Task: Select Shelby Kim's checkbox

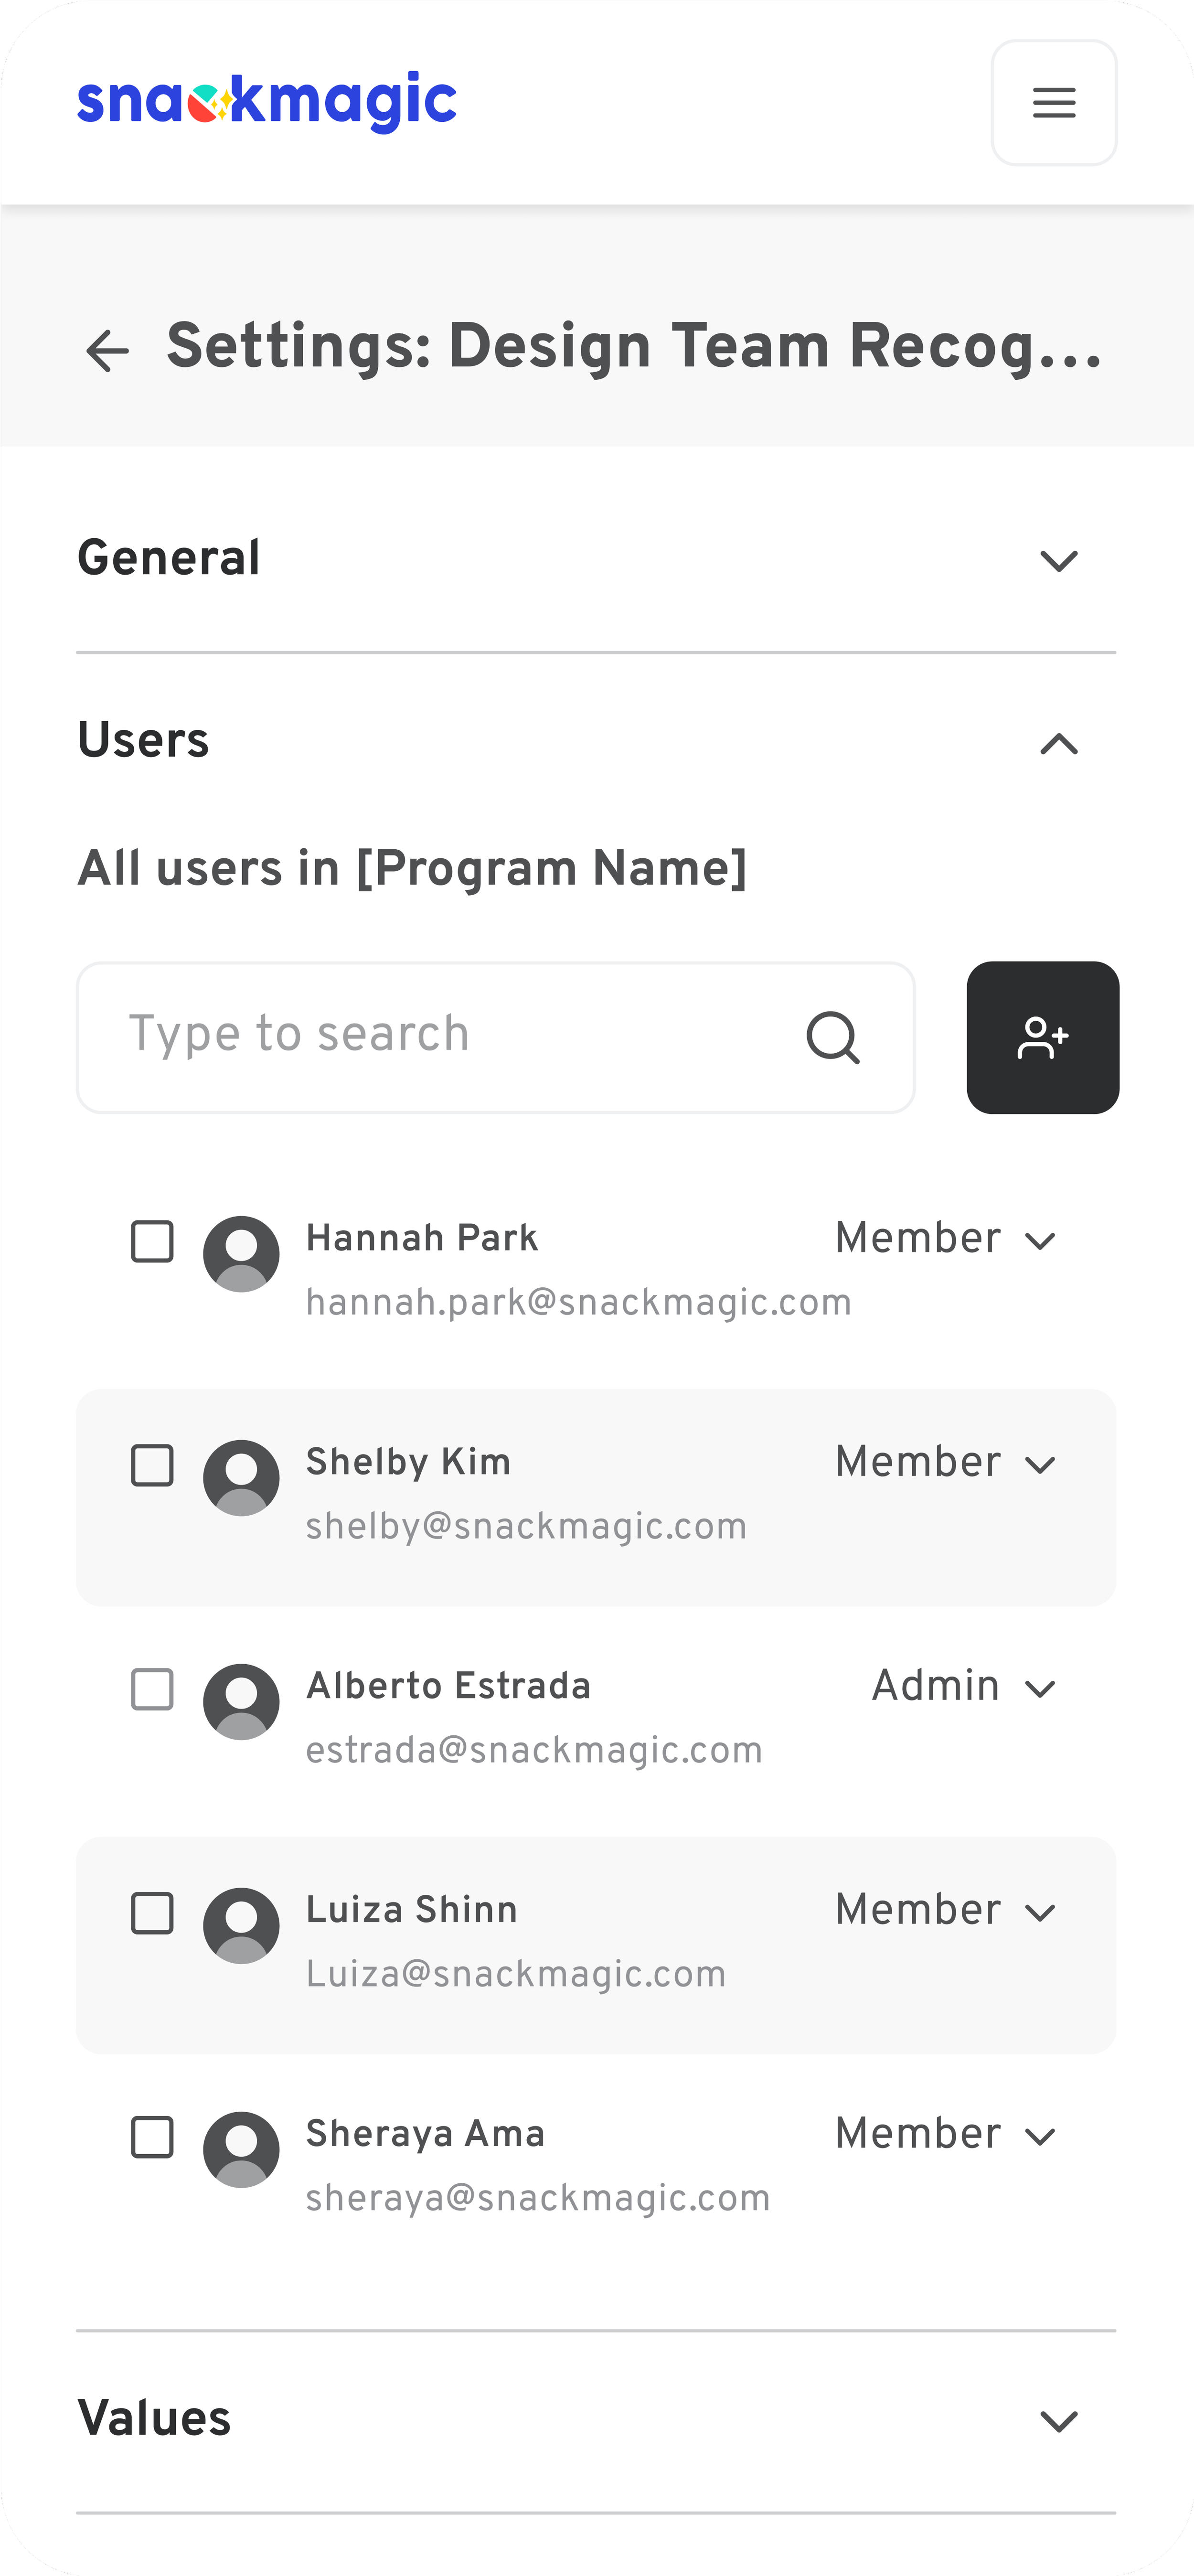Action: click(x=152, y=1465)
